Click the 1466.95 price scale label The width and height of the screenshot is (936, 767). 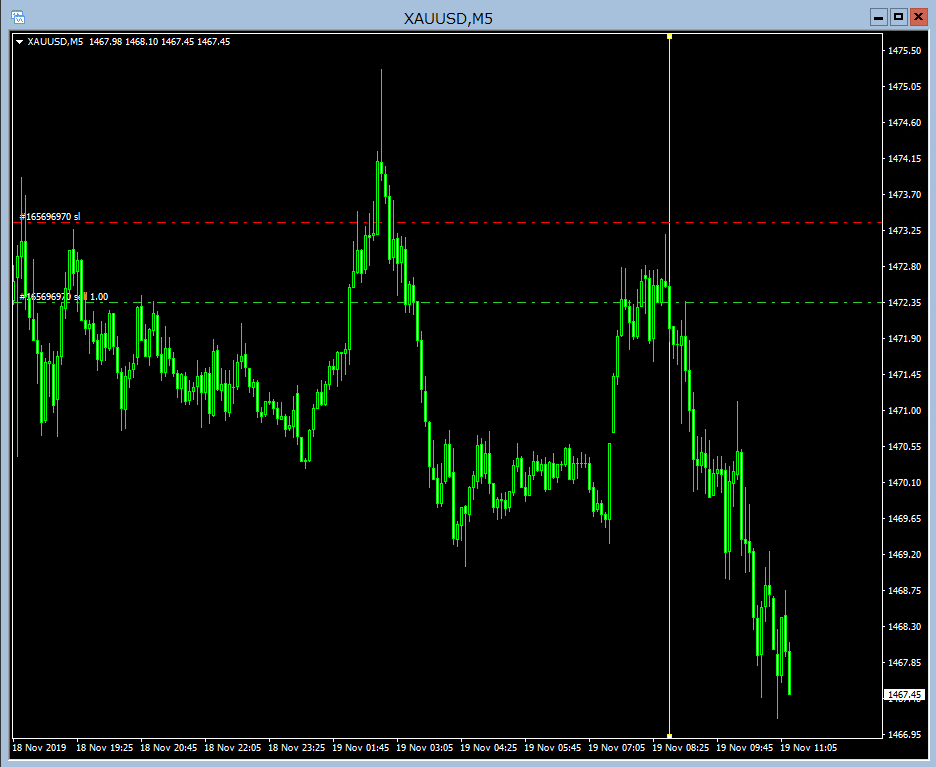pos(904,735)
